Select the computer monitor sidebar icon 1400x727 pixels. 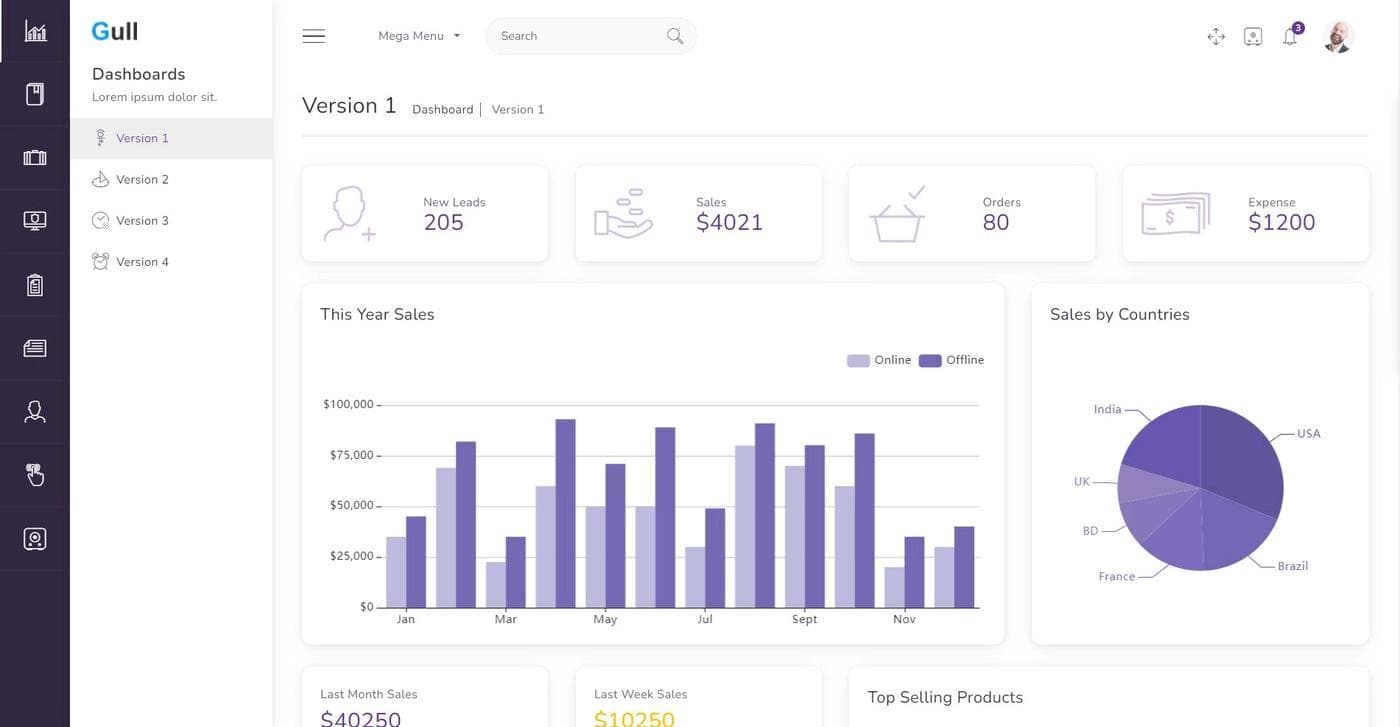click(35, 221)
